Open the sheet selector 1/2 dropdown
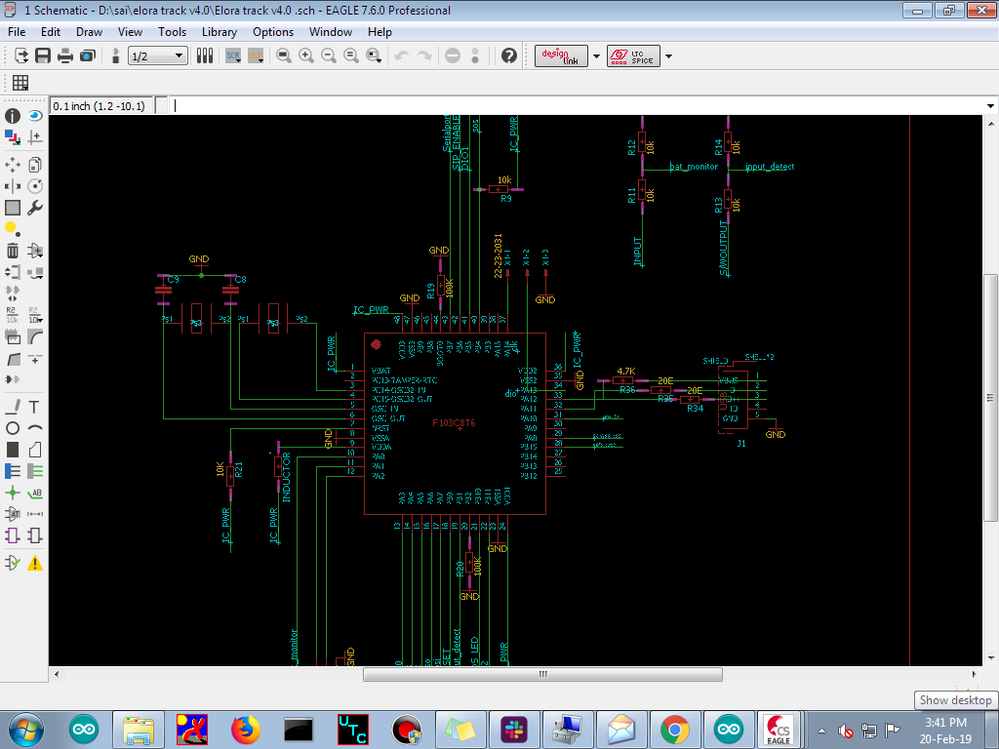The height and width of the screenshot is (749, 999). (157, 56)
